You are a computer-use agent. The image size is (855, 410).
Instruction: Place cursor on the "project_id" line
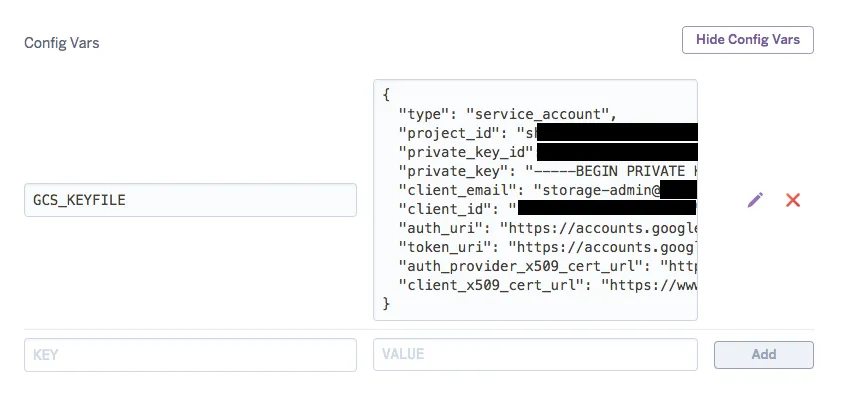460,133
